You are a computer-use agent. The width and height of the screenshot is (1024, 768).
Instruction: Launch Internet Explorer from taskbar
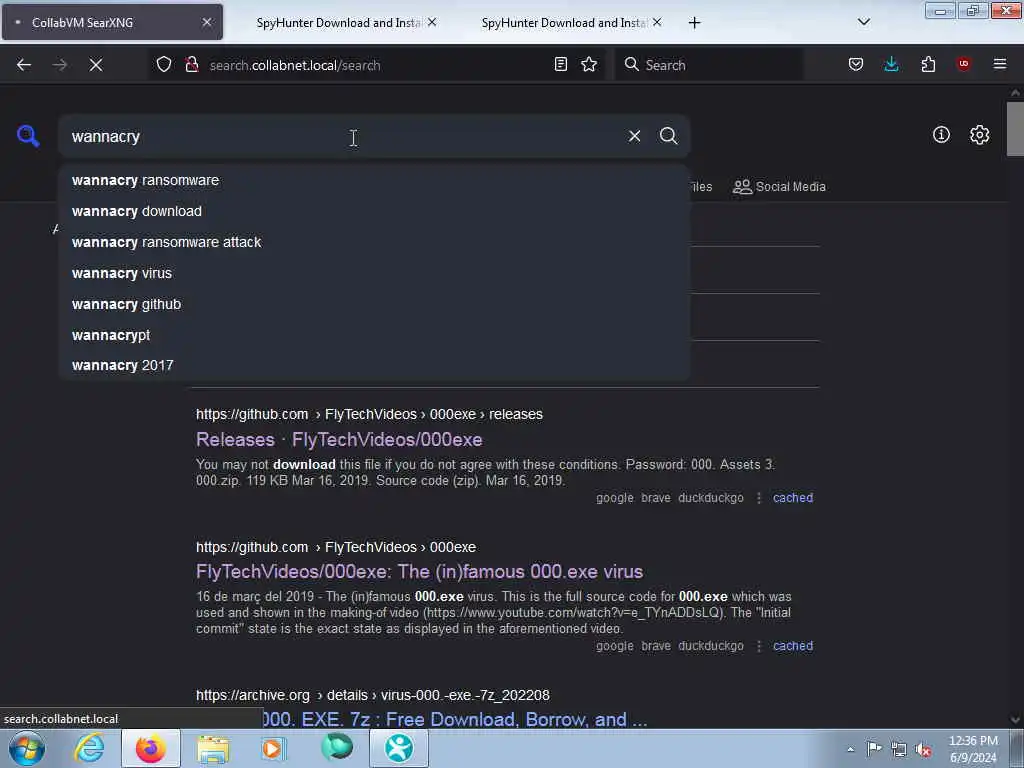click(x=89, y=748)
